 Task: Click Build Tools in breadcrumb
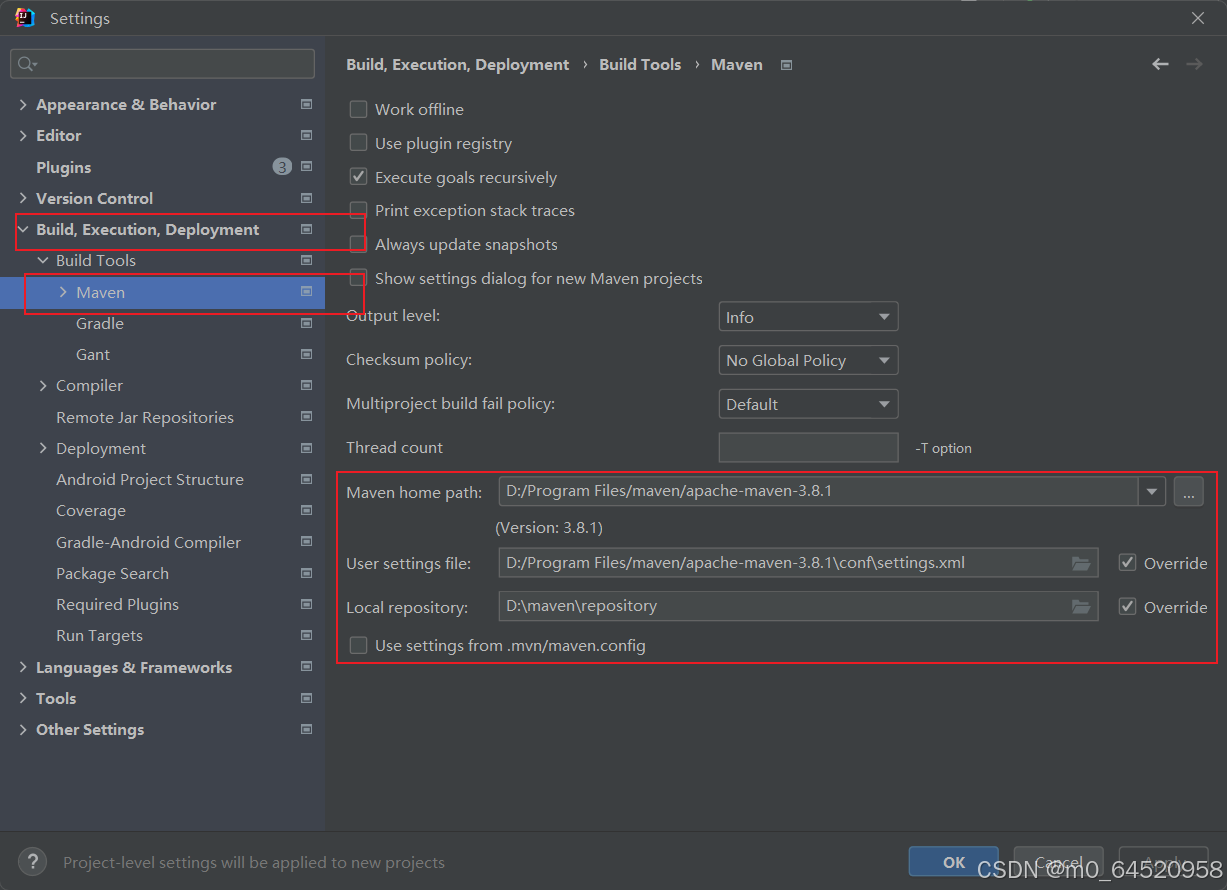click(x=640, y=64)
